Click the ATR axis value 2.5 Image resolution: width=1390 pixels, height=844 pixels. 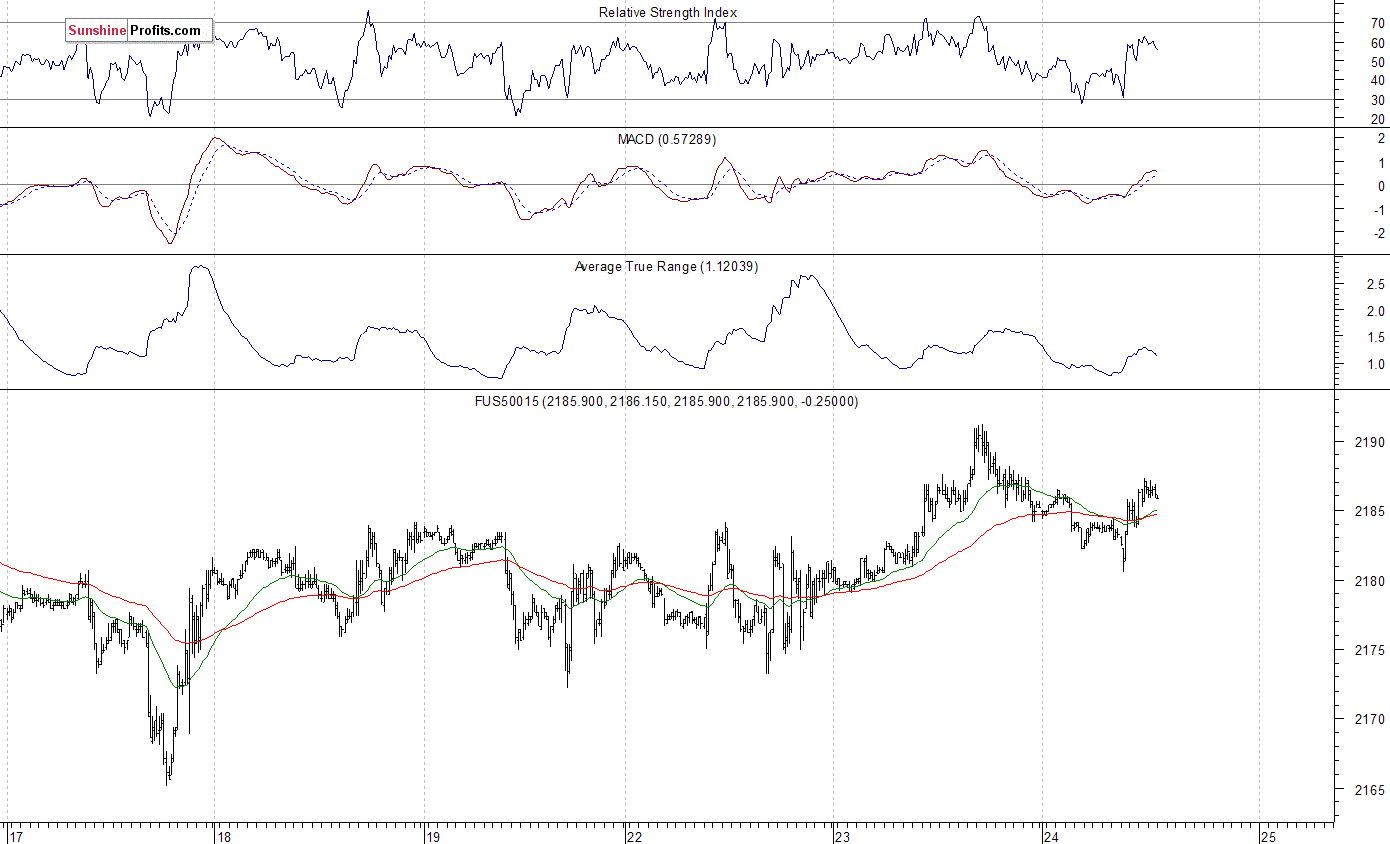1376,284
